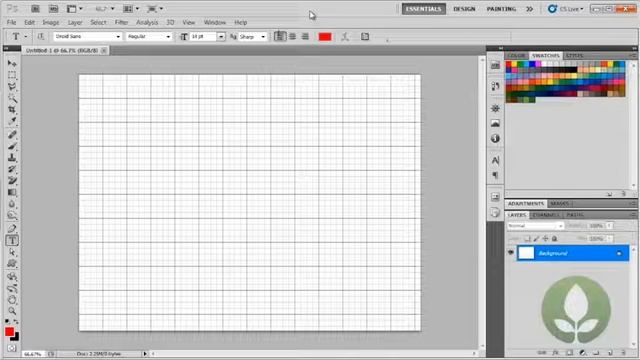Select the Rectangular Marquee tool
The height and width of the screenshot is (360, 640).
[x=12, y=75]
